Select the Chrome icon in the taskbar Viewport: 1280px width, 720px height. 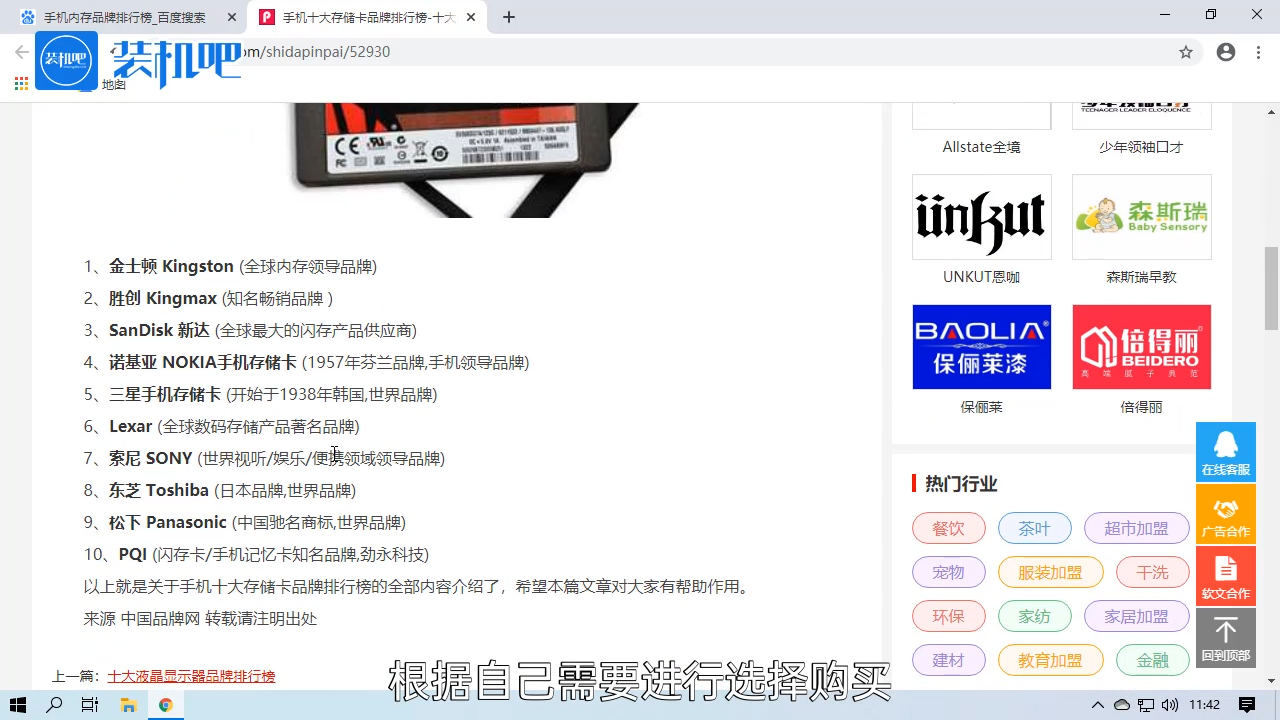(166, 705)
